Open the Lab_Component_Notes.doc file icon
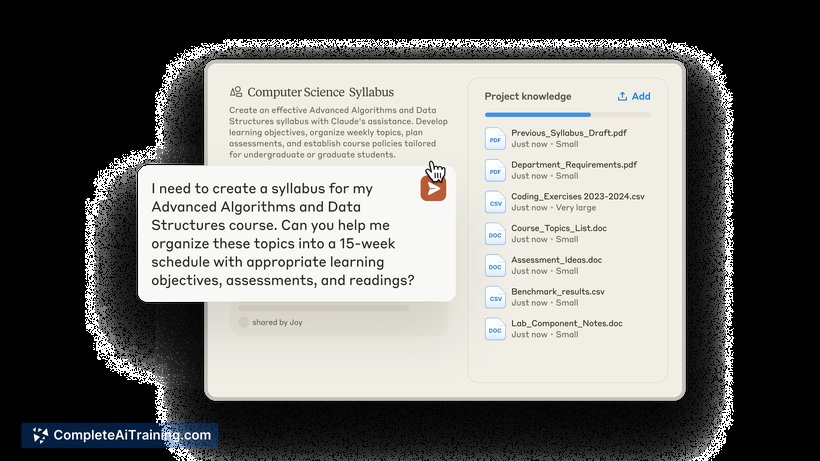The width and height of the screenshot is (820, 461). point(495,329)
